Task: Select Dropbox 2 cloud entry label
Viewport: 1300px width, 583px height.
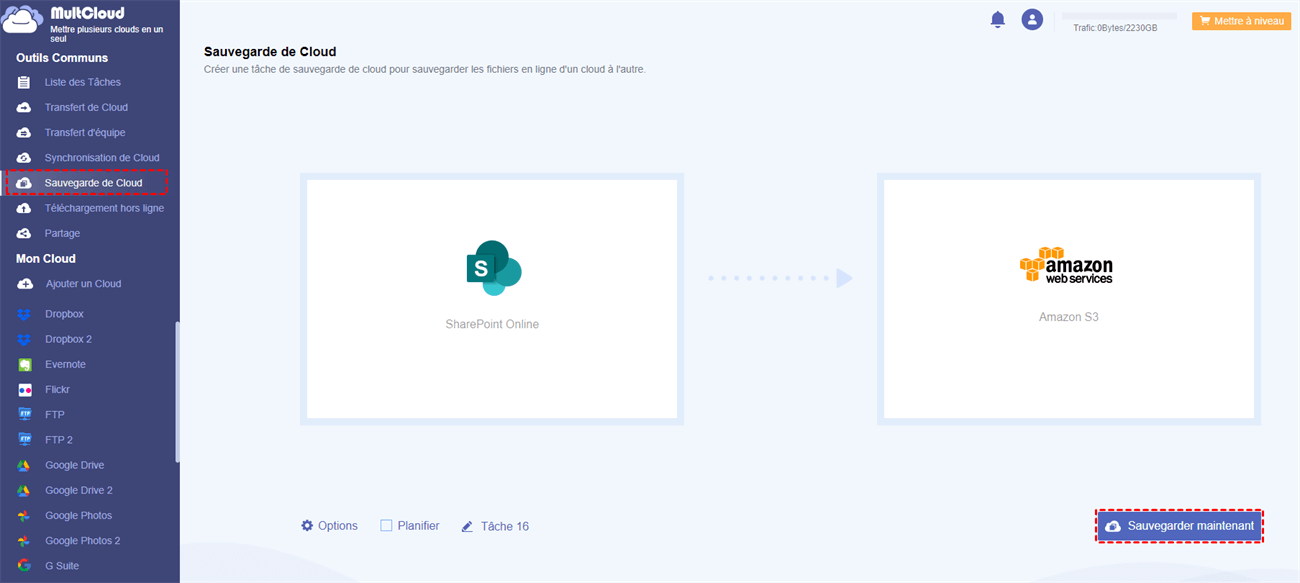Action: click(68, 339)
